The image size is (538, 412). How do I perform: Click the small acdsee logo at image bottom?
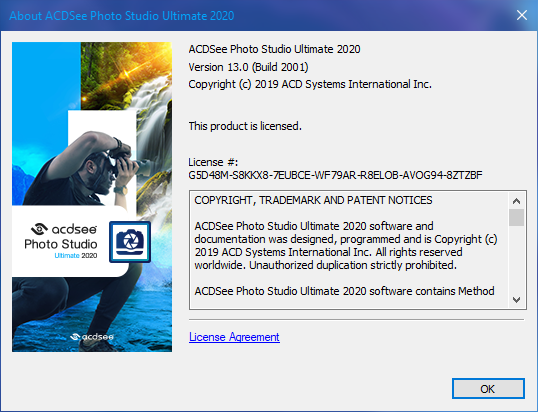tap(92, 337)
